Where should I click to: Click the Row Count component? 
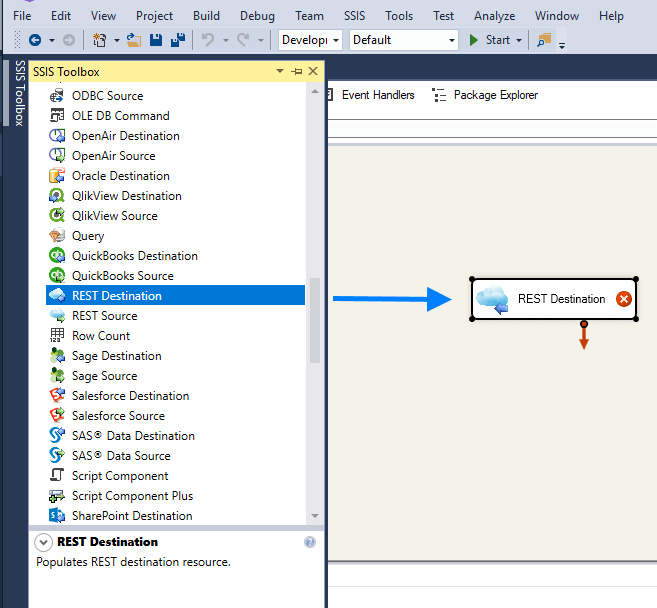tap(100, 336)
